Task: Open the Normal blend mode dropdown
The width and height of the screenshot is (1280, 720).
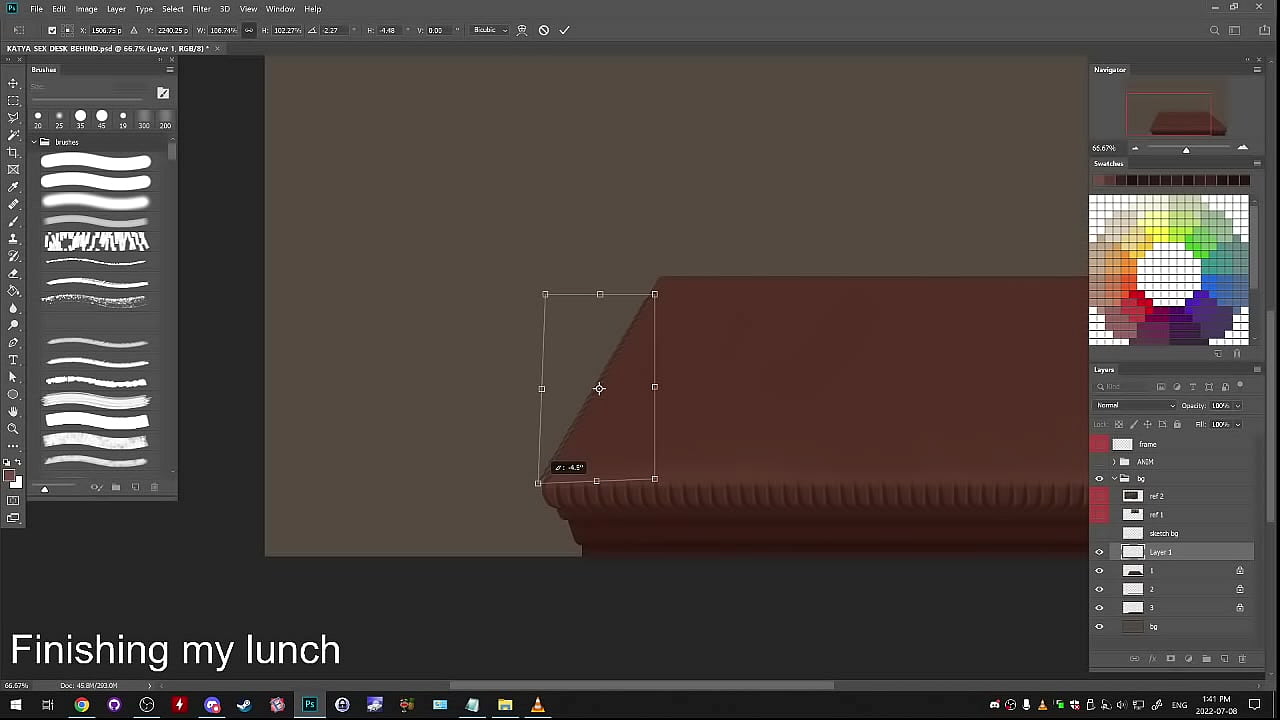Action: (x=1135, y=405)
